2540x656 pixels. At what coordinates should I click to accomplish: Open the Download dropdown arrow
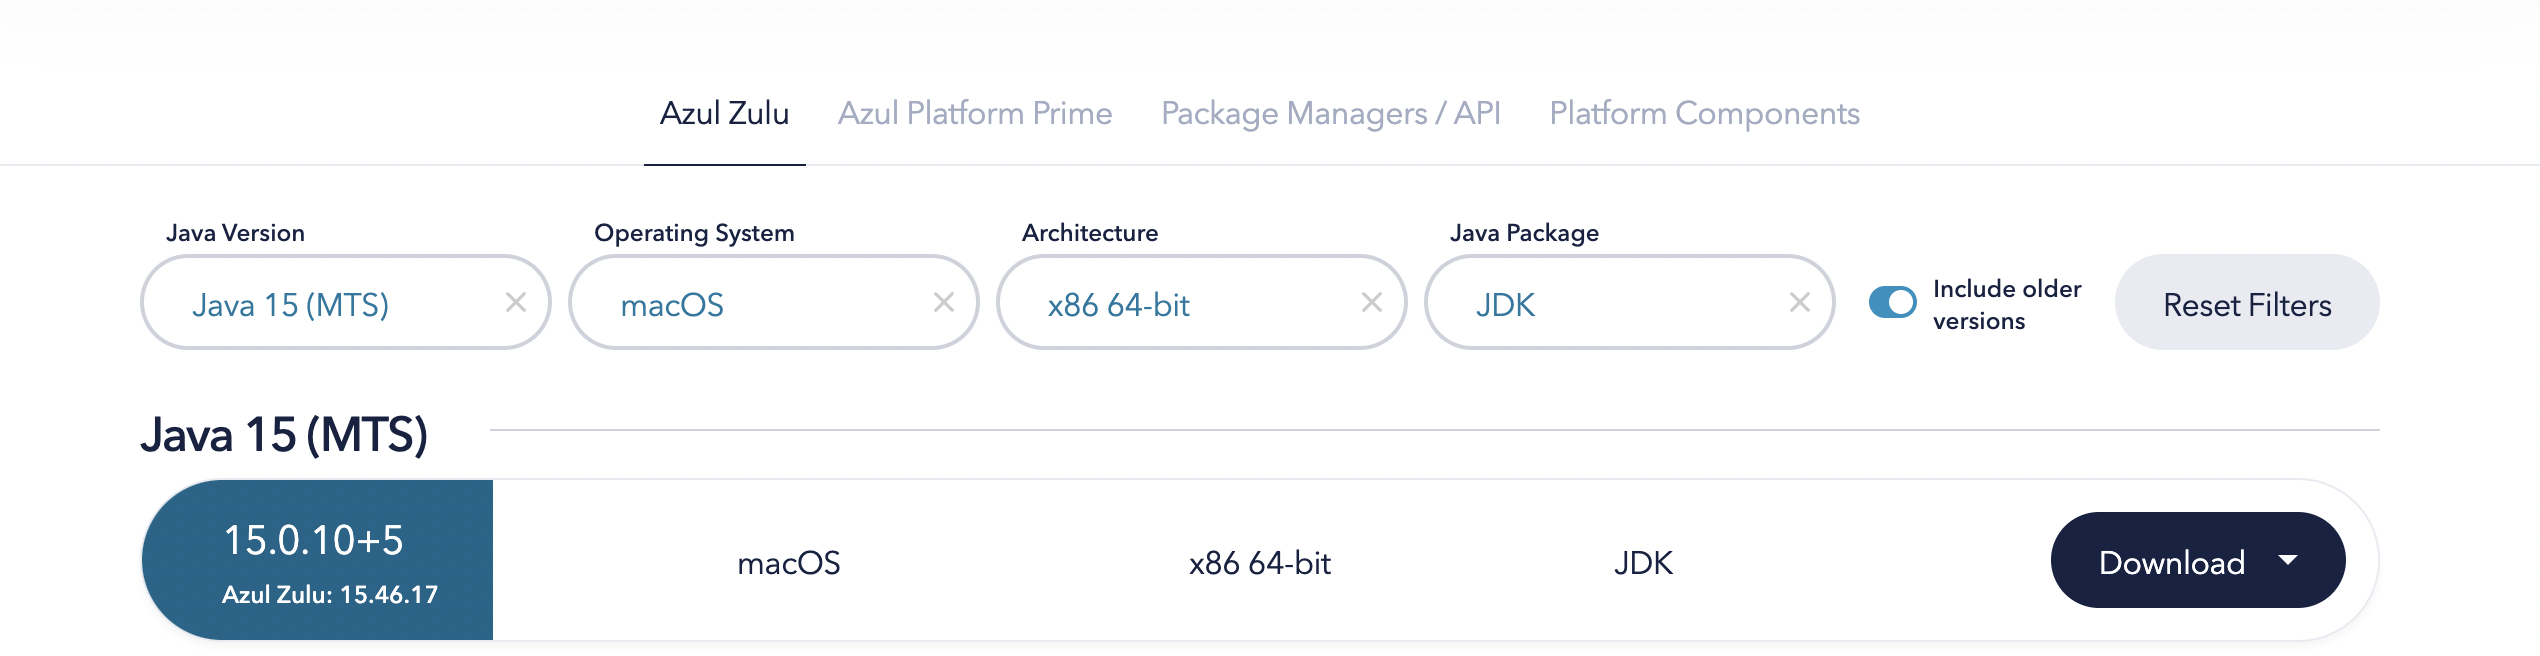tap(2288, 560)
